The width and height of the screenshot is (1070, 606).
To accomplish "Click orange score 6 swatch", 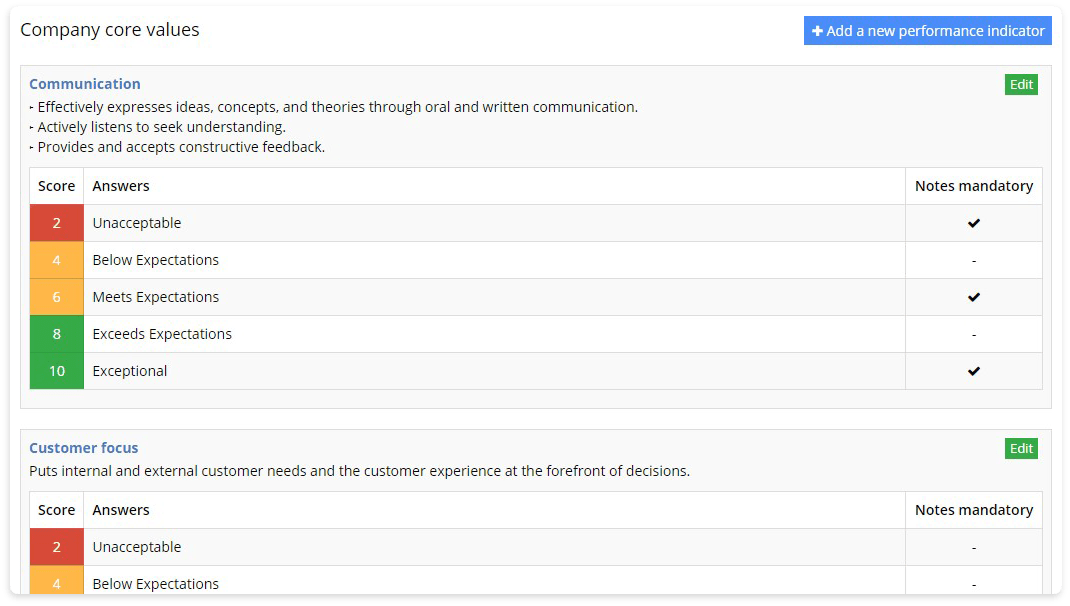I will (57, 297).
